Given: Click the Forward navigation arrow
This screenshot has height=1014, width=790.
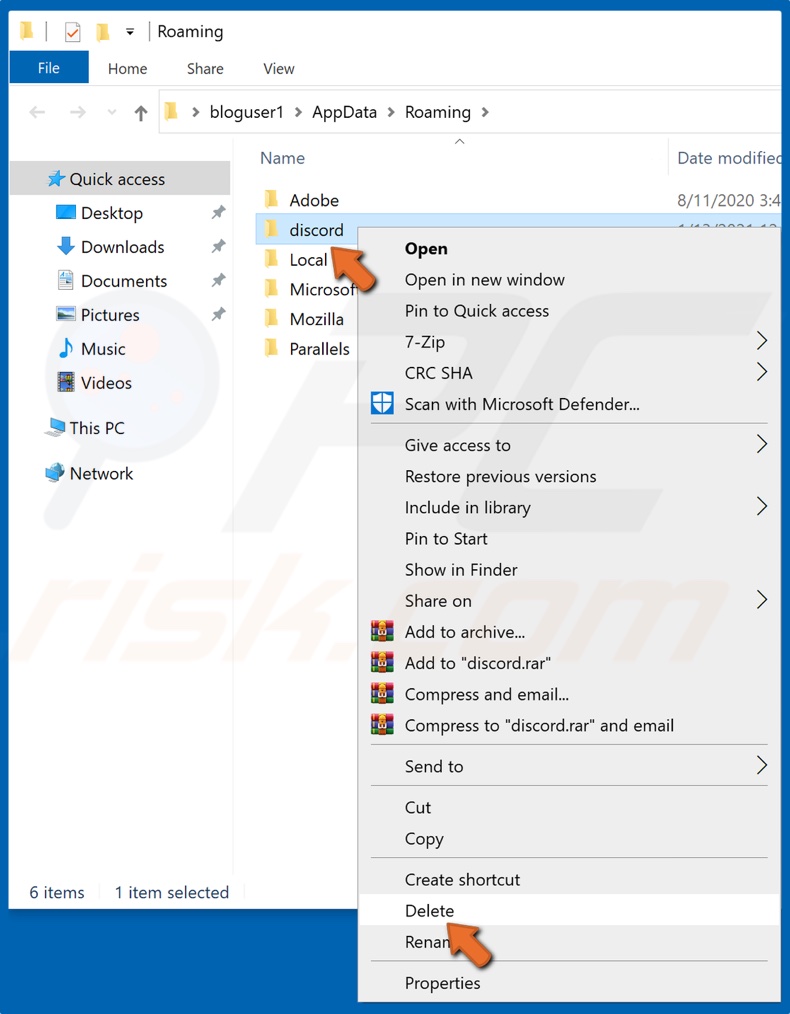Looking at the screenshot, I should click(x=78, y=113).
